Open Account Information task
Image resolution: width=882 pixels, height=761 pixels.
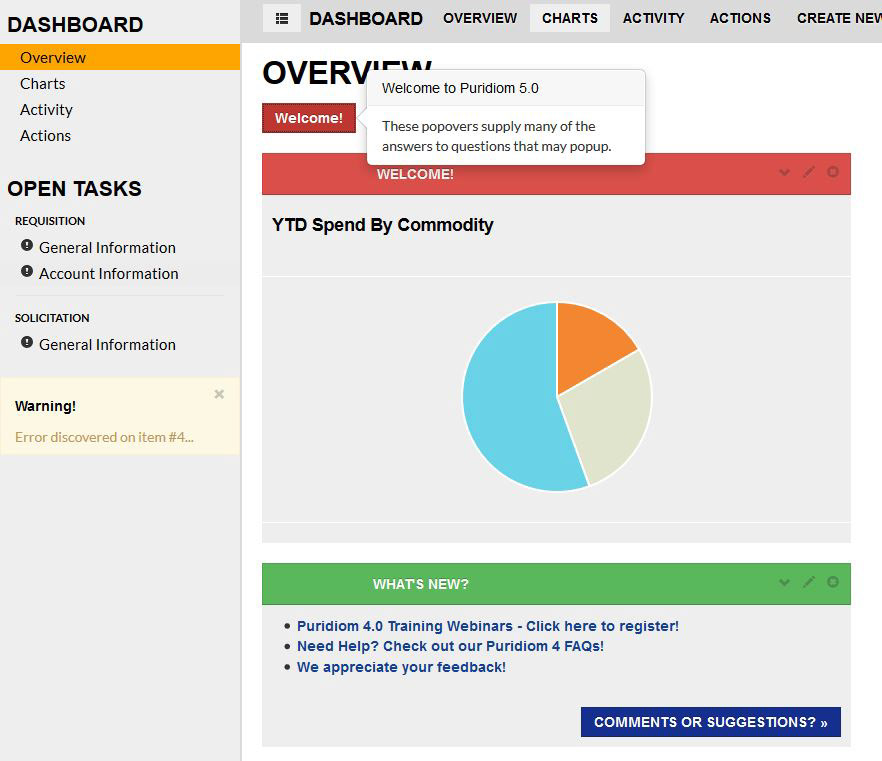(109, 273)
